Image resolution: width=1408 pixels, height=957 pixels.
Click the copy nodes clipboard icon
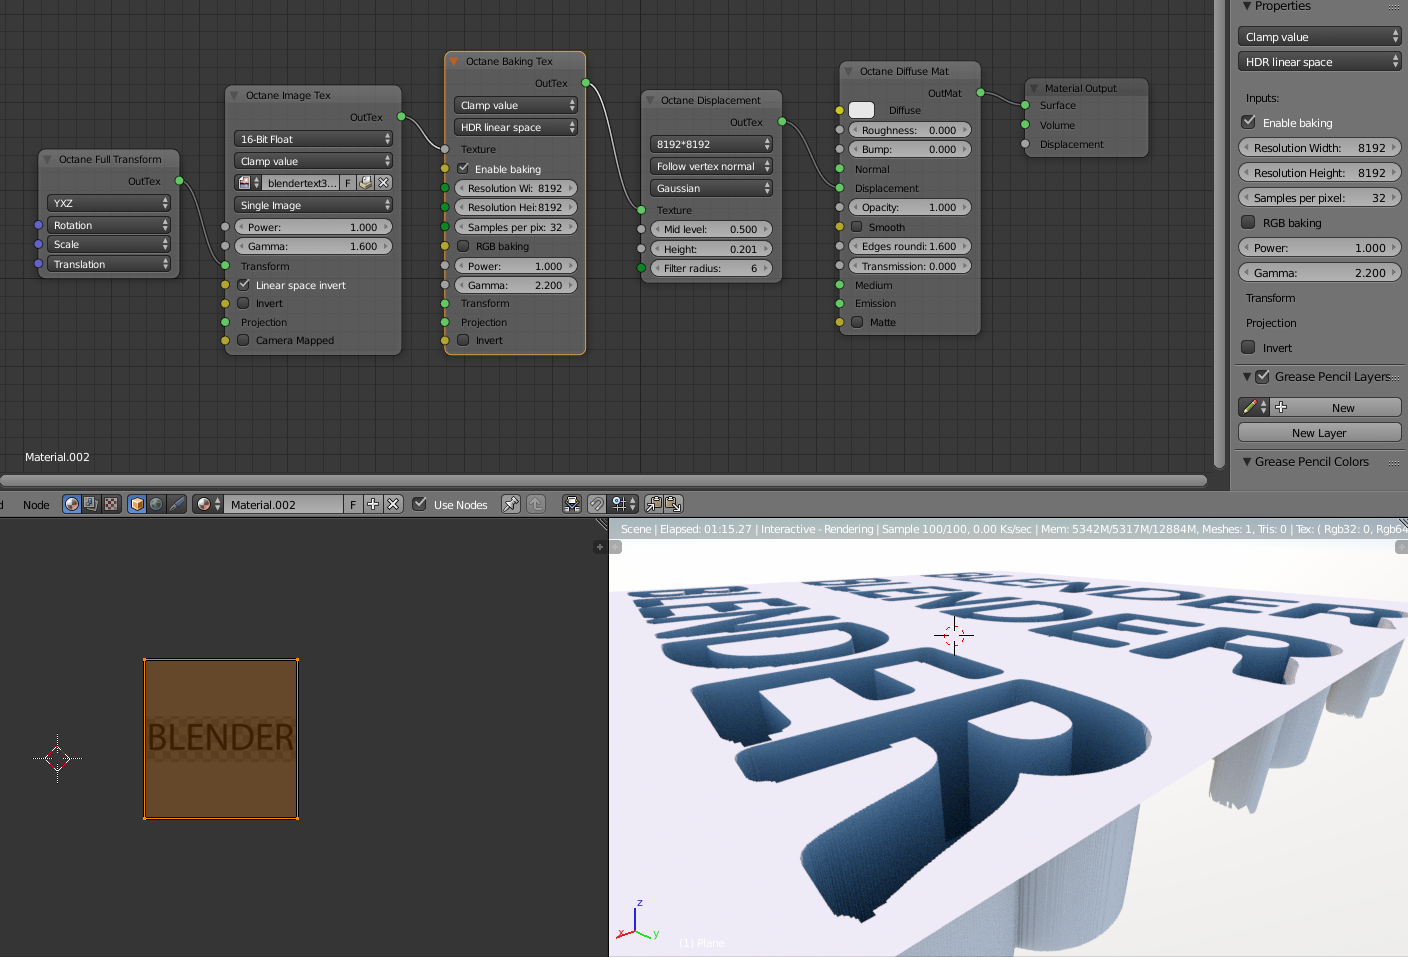(x=654, y=504)
